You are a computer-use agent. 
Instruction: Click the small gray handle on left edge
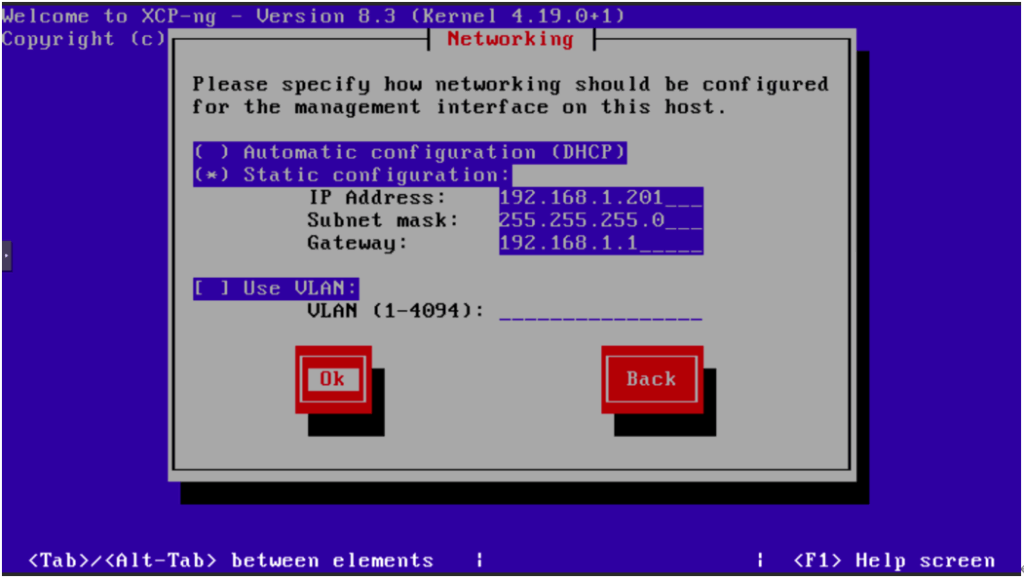(6, 256)
